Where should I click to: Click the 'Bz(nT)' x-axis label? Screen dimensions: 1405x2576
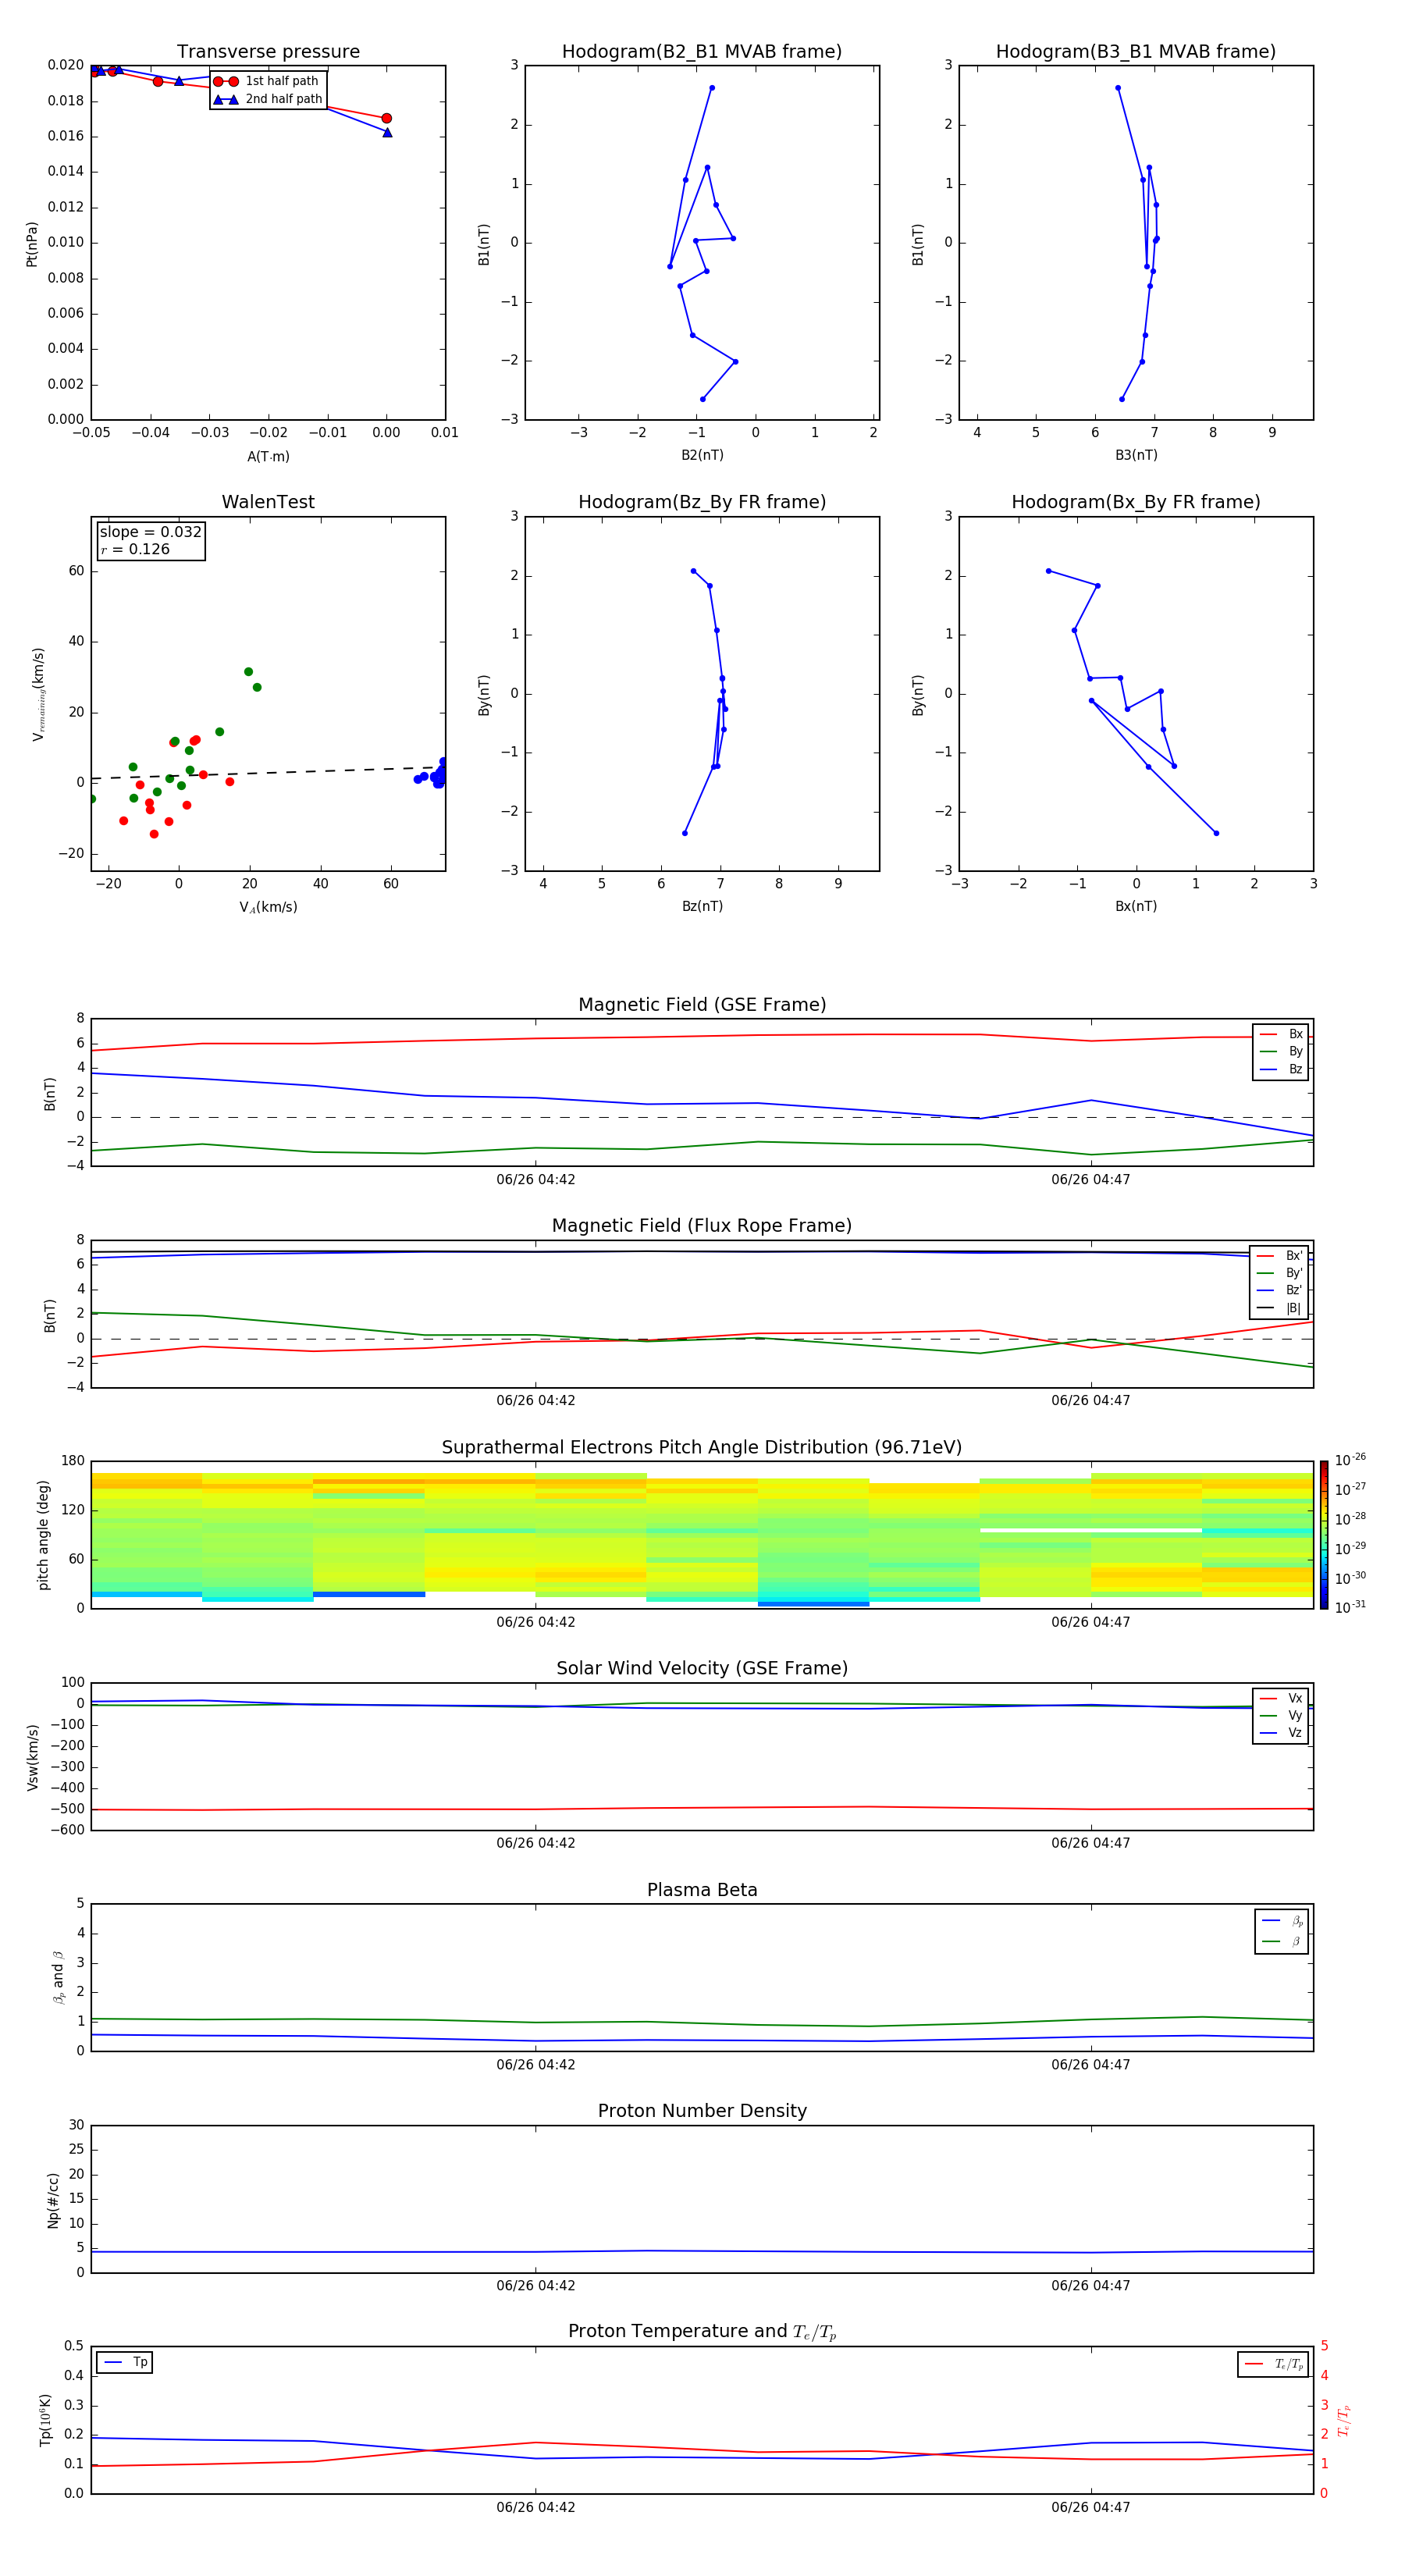pyautogui.click(x=702, y=906)
